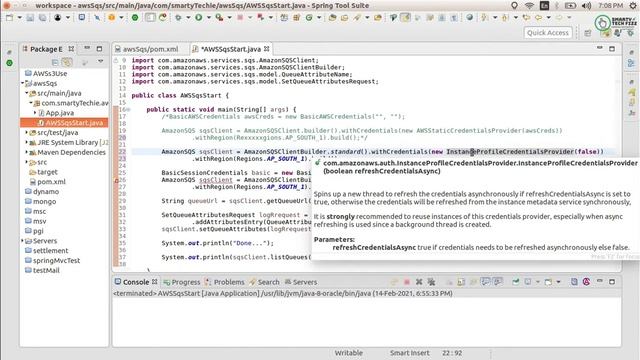
Task: Click the Remove Launch X icon in Console
Action: coord(419,282)
